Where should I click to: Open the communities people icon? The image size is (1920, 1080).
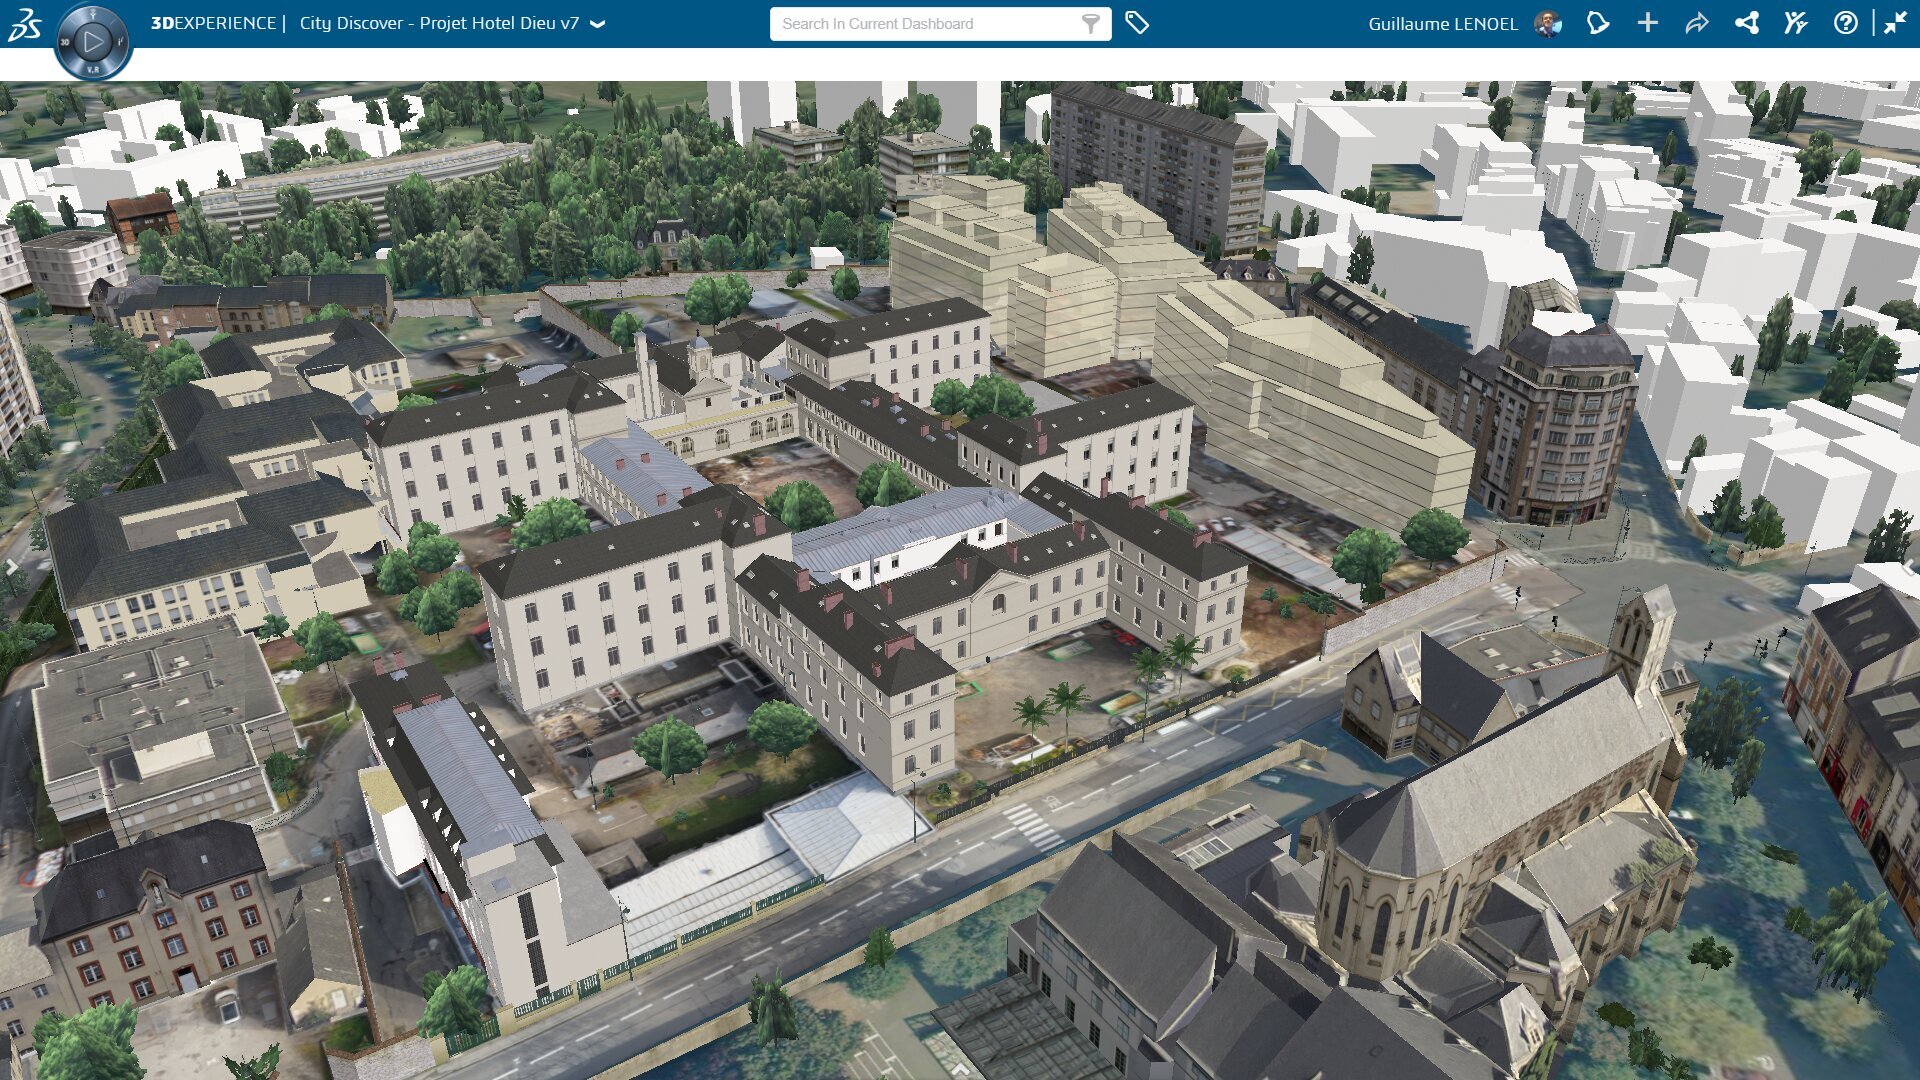pos(1796,23)
